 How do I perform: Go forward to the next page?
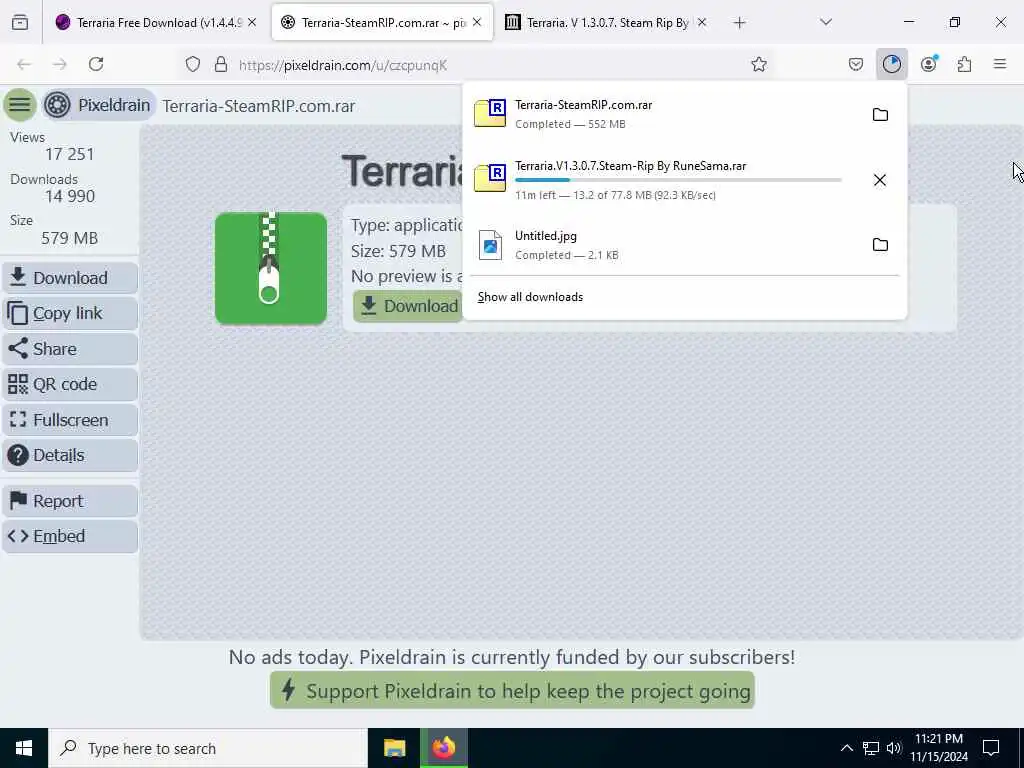pos(59,64)
